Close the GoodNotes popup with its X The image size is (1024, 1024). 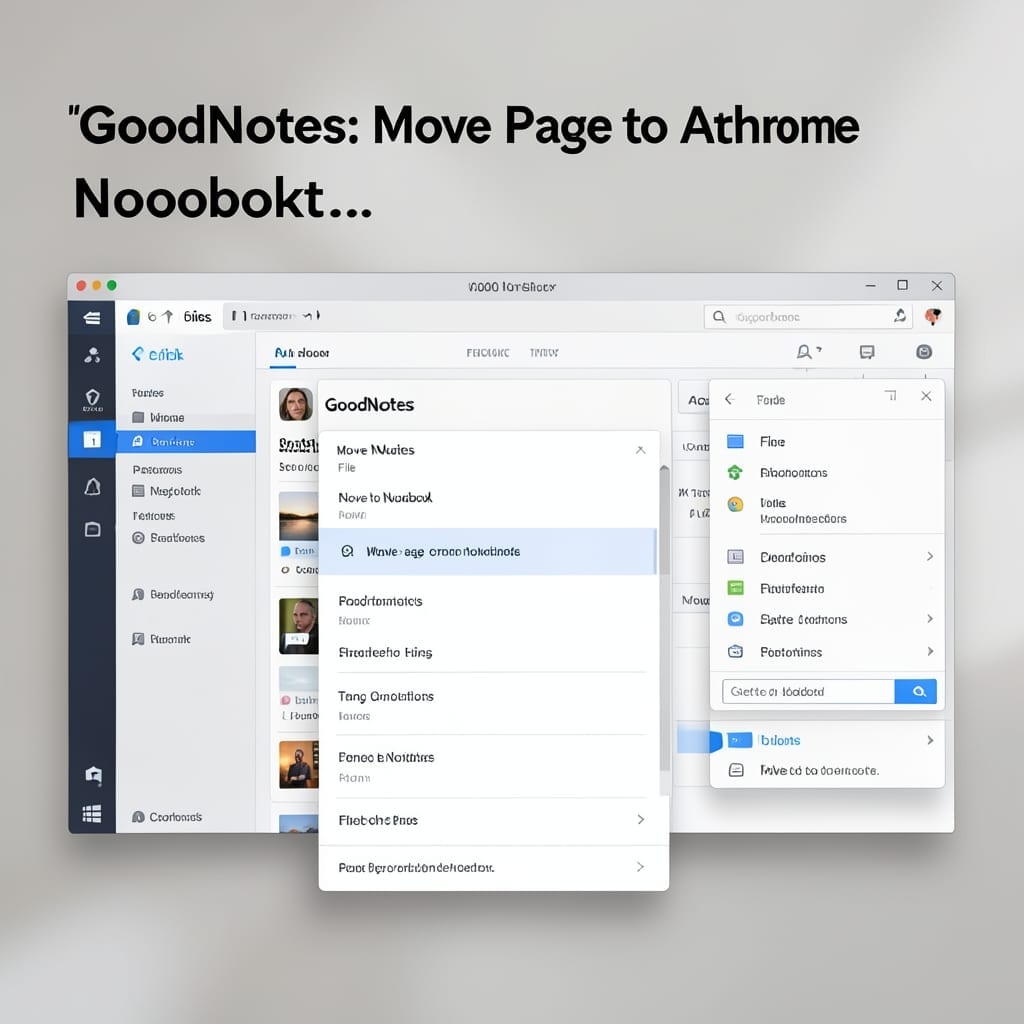pos(641,450)
